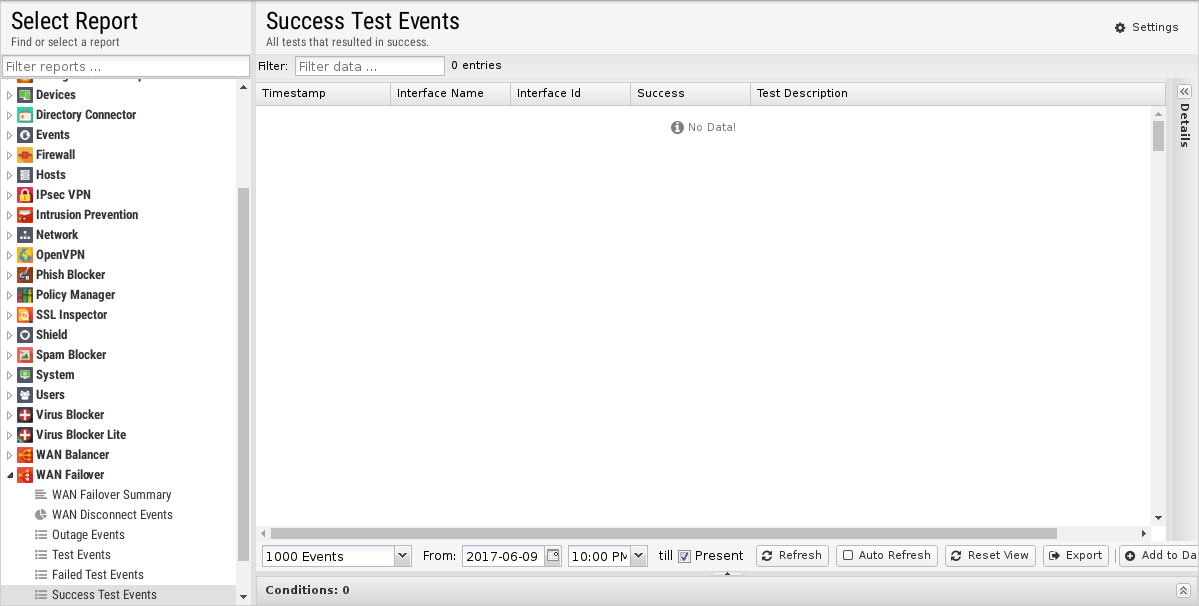Open the WAN Disconnect Events report
Screen dimensions: 1199x606
[x=112, y=514]
